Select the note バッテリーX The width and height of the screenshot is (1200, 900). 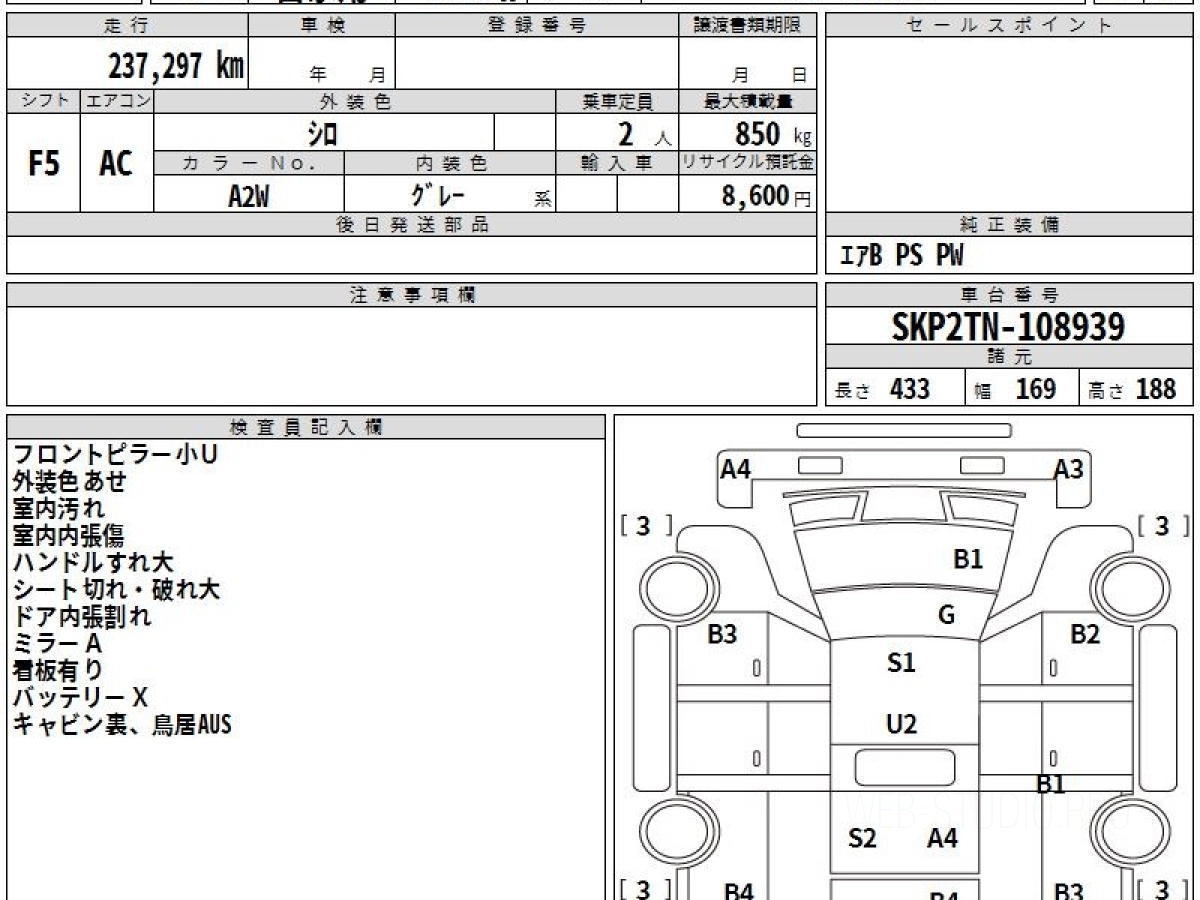pos(80,697)
